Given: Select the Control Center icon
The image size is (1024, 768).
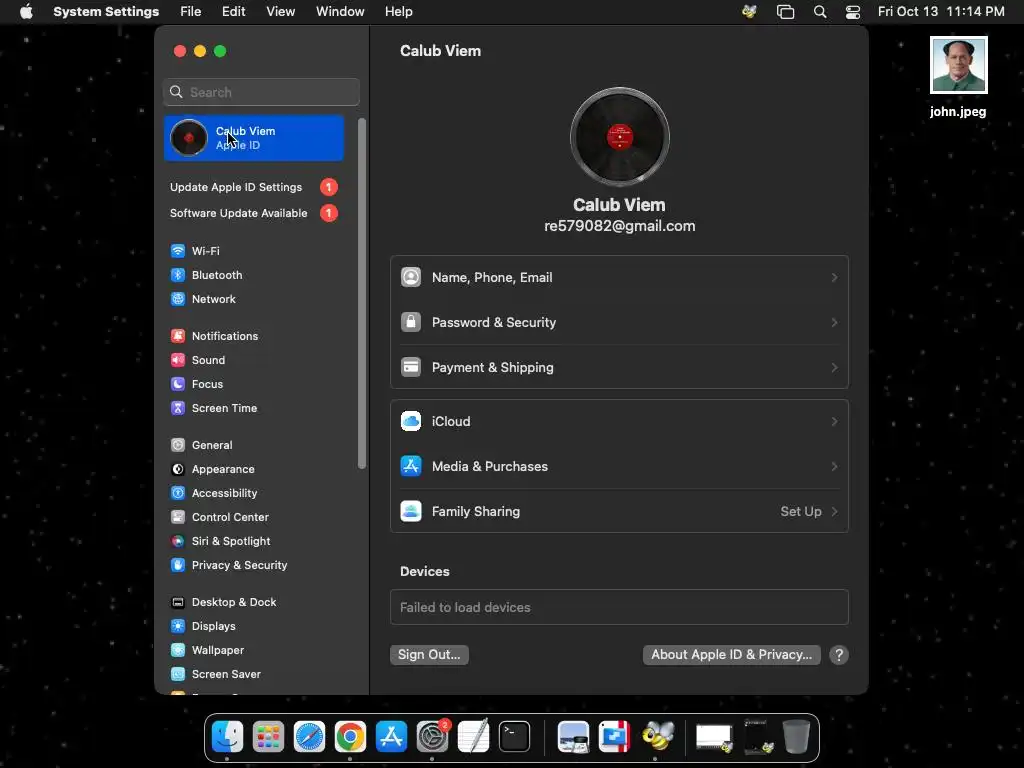Looking at the screenshot, I should [x=178, y=517].
